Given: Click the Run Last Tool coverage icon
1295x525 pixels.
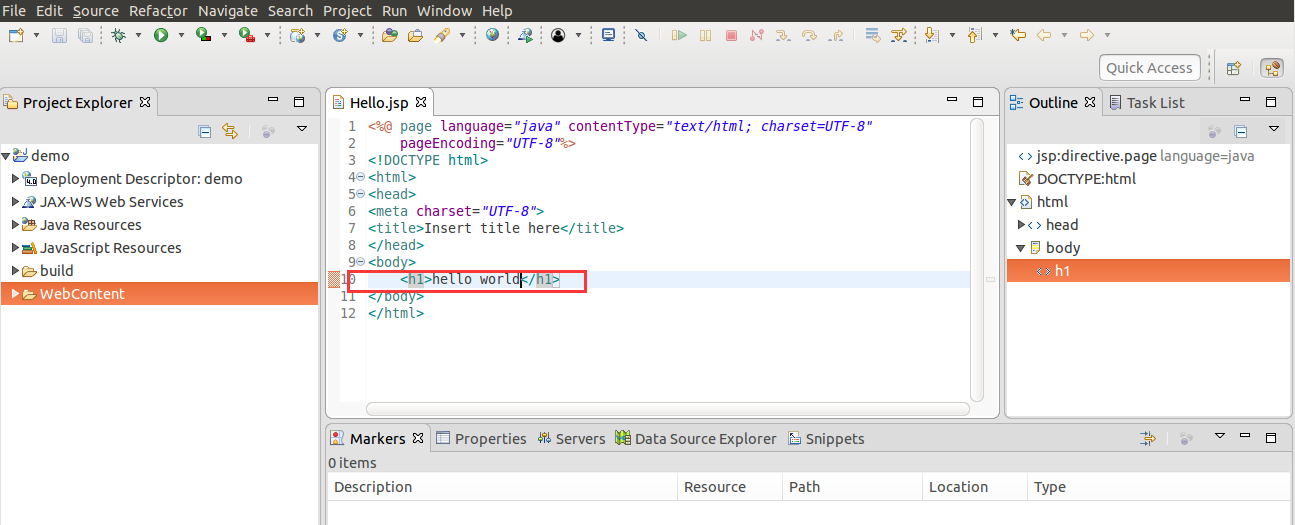Looking at the screenshot, I should [x=203, y=35].
